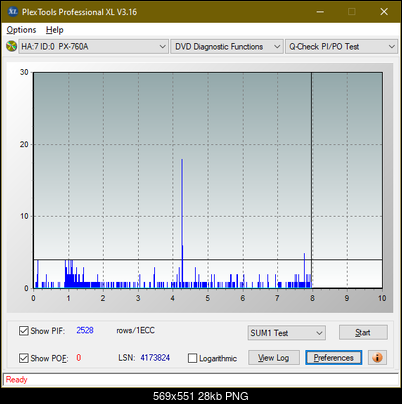Open the Options menu
Viewport: 402px width, 404px height.
click(x=21, y=30)
